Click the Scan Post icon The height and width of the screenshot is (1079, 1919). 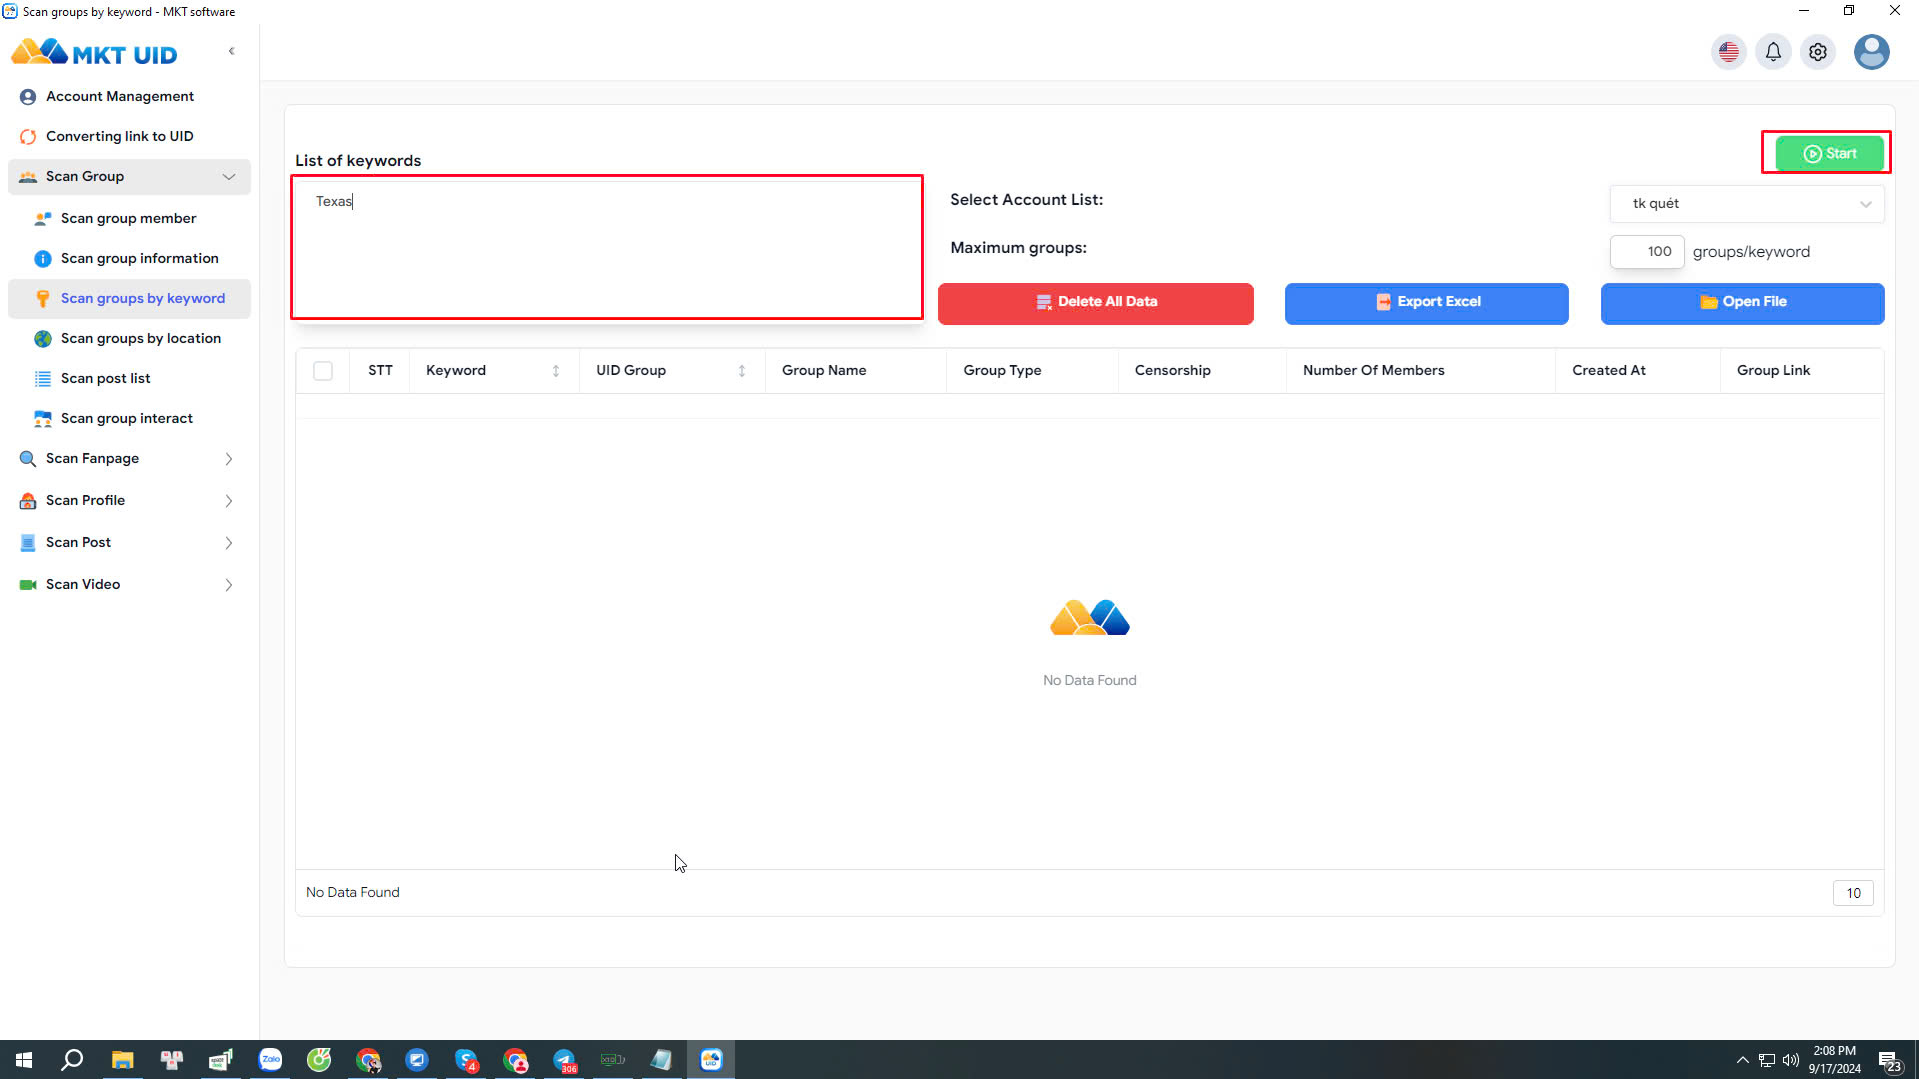[28, 543]
